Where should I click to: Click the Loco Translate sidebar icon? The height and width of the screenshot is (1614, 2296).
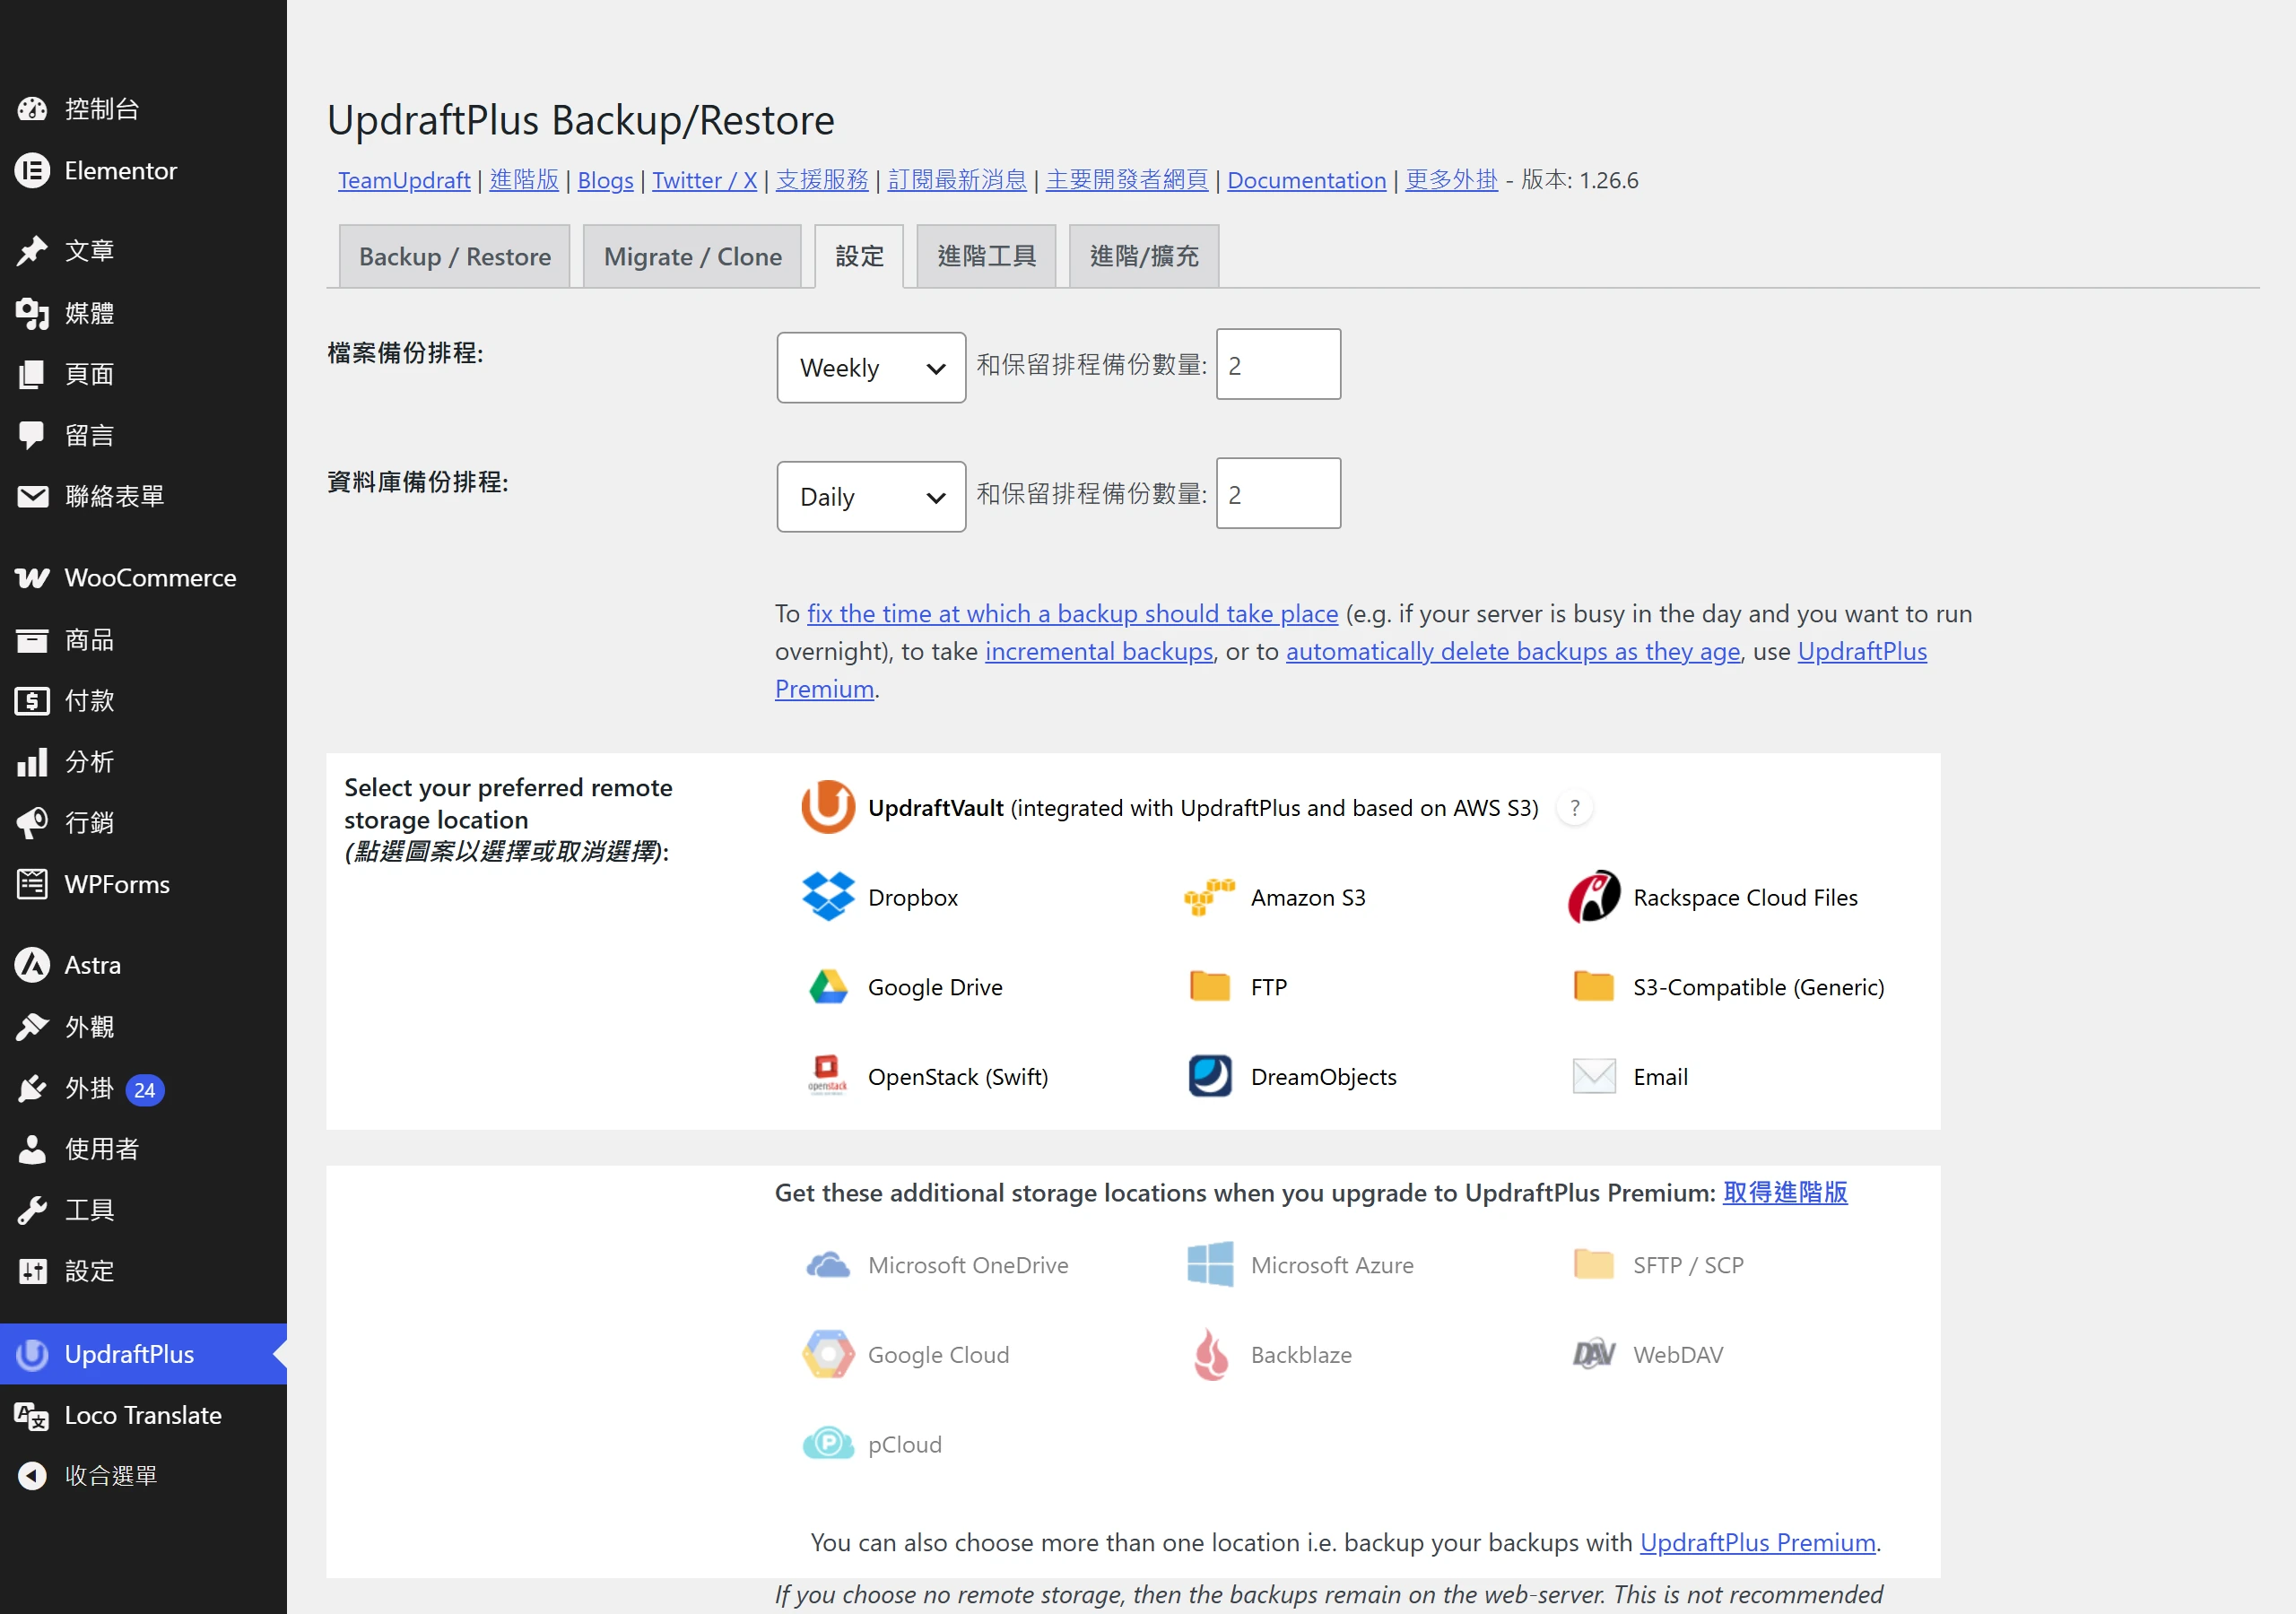pyautogui.click(x=32, y=1415)
